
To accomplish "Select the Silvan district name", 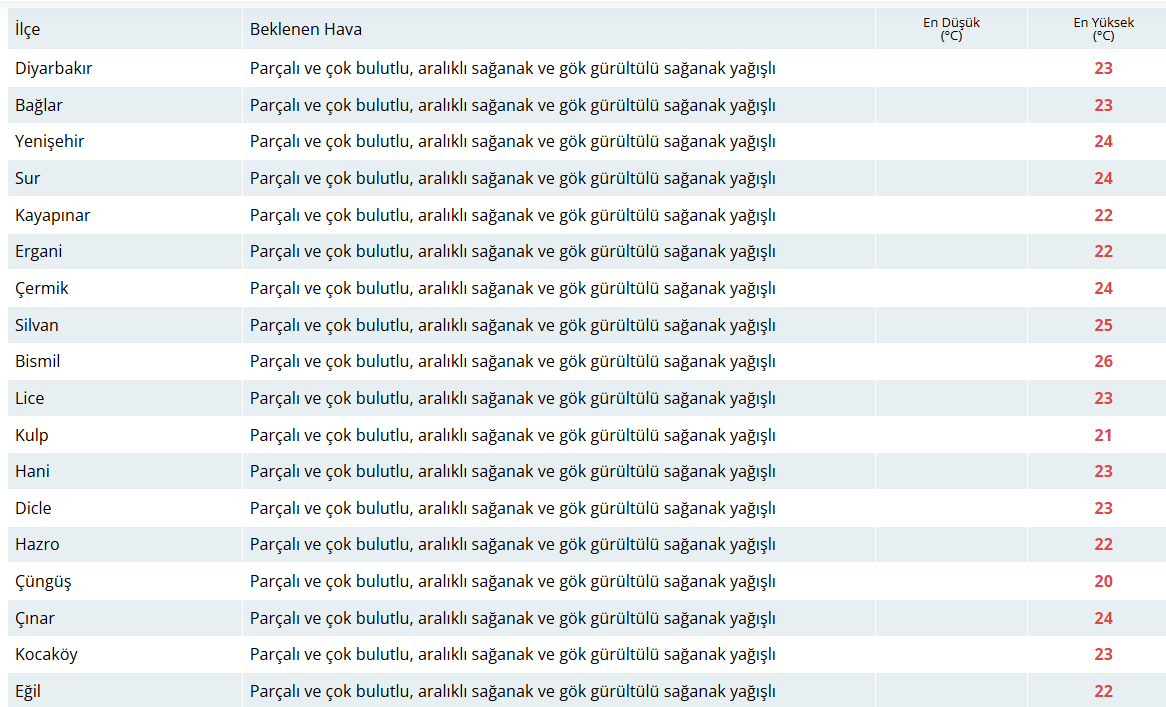I will [36, 325].
